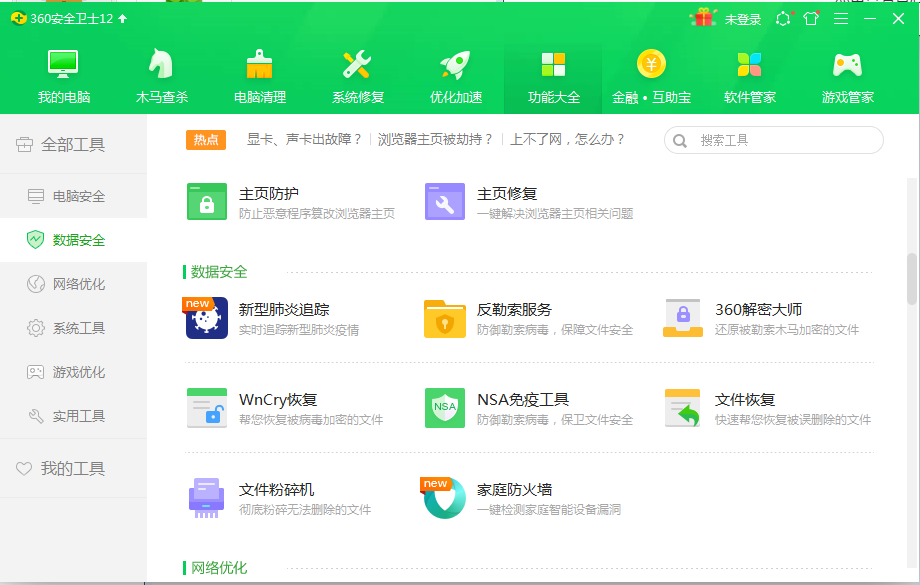Click 主页修复 title text
Viewport: 920px width, 585px height.
point(507,194)
